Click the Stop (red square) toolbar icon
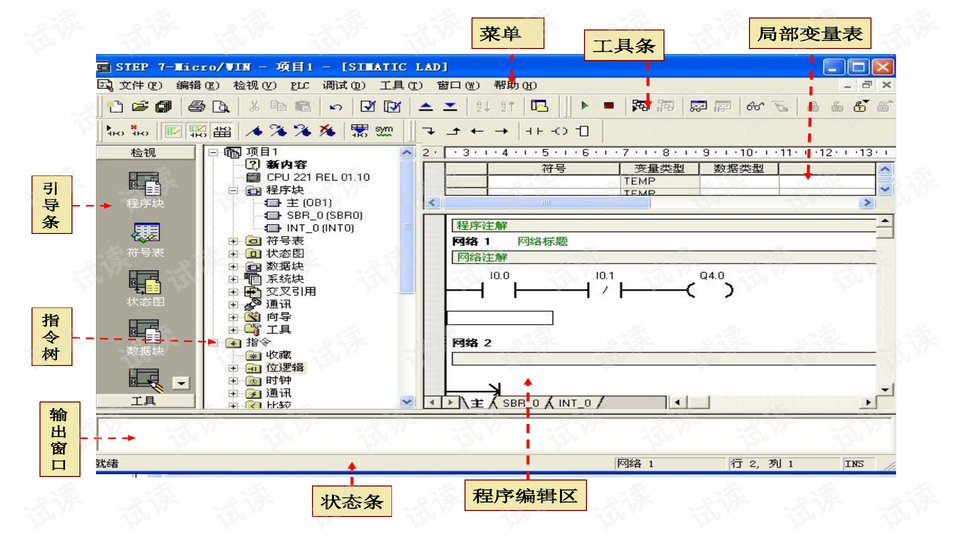The width and height of the screenshot is (960, 540). 608,106
